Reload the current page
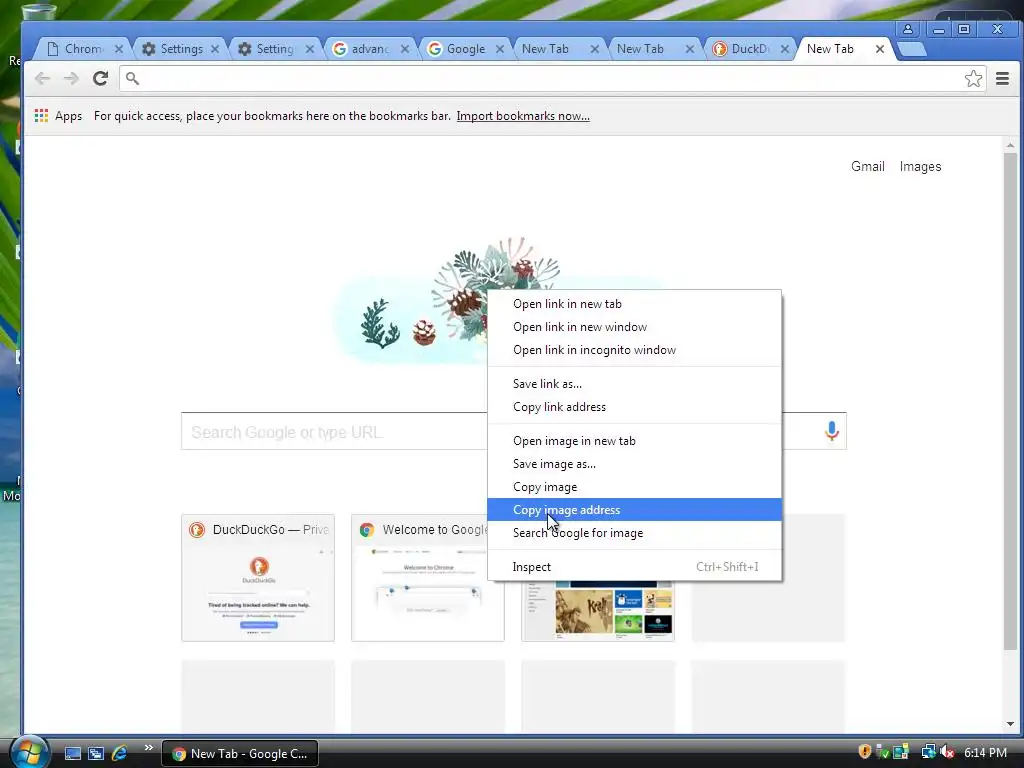This screenshot has width=1024, height=768. [100, 79]
